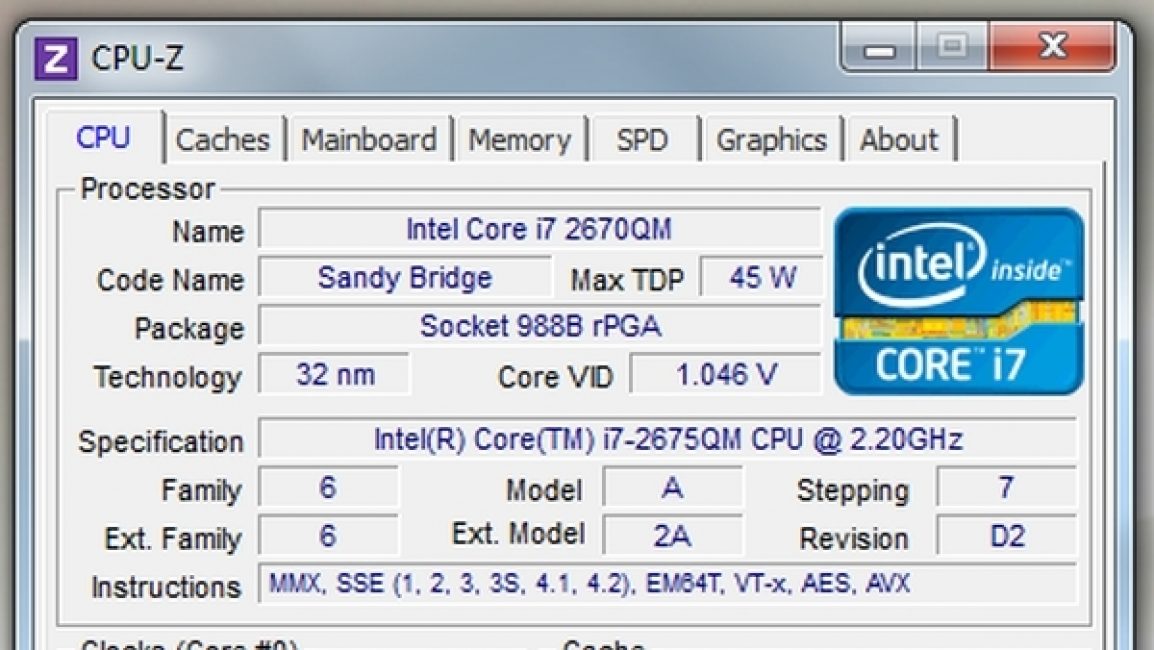Click the disabled maximize button

click(x=952, y=48)
